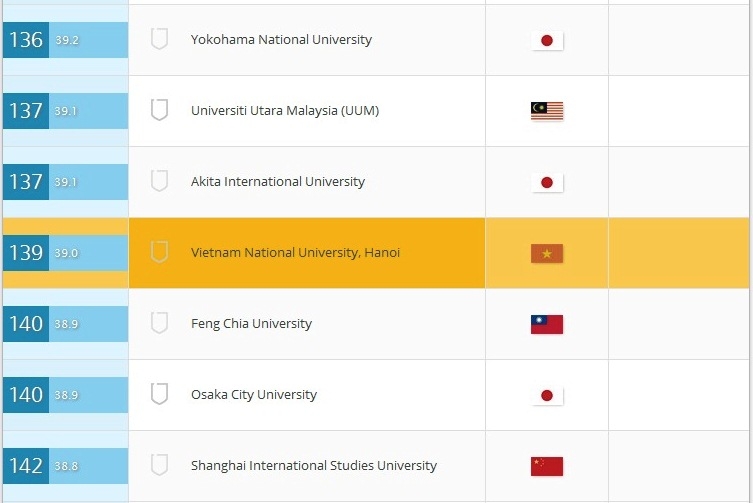The width and height of the screenshot is (753, 503).
Task: Go to Osaka City University page
Action: point(254,394)
